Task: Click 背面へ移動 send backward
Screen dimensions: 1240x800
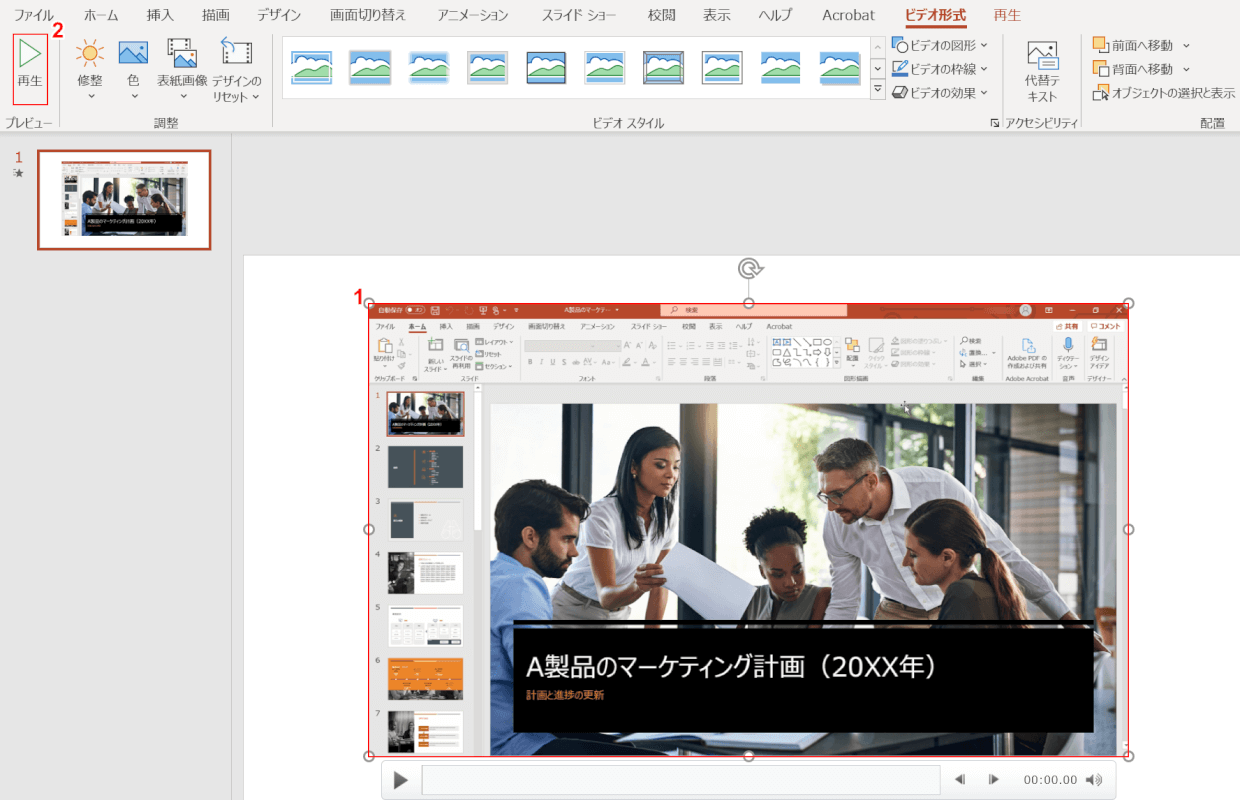Action: click(x=1133, y=69)
